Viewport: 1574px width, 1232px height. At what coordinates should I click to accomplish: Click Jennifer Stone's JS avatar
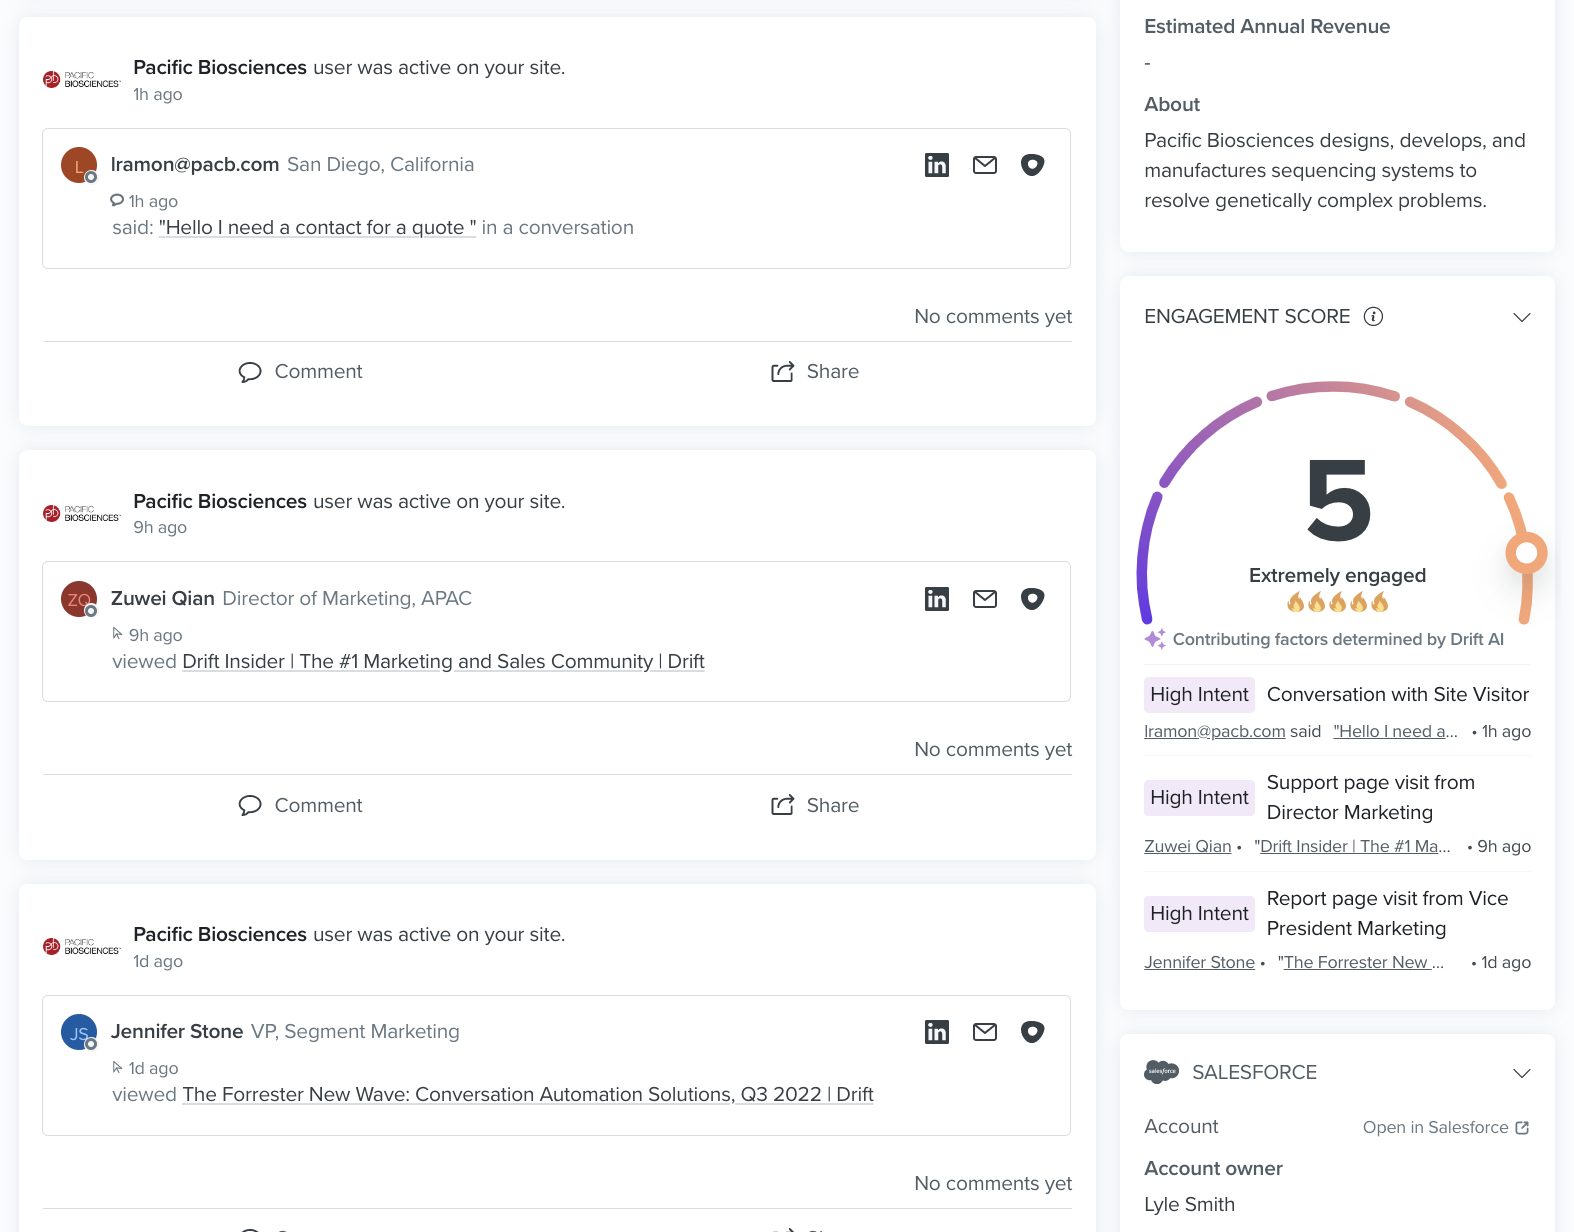pos(79,1032)
